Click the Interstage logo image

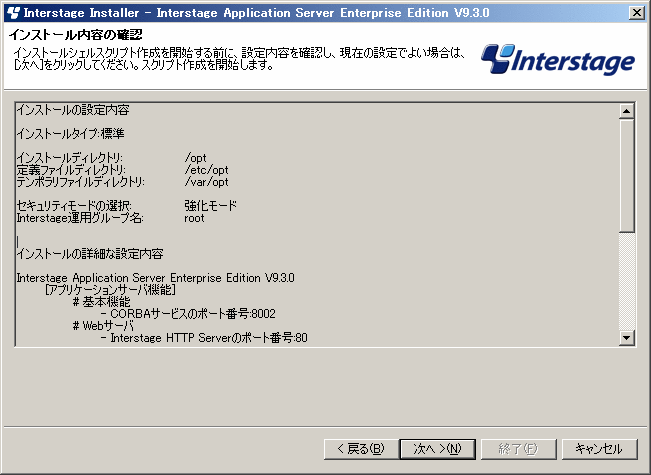[558, 59]
